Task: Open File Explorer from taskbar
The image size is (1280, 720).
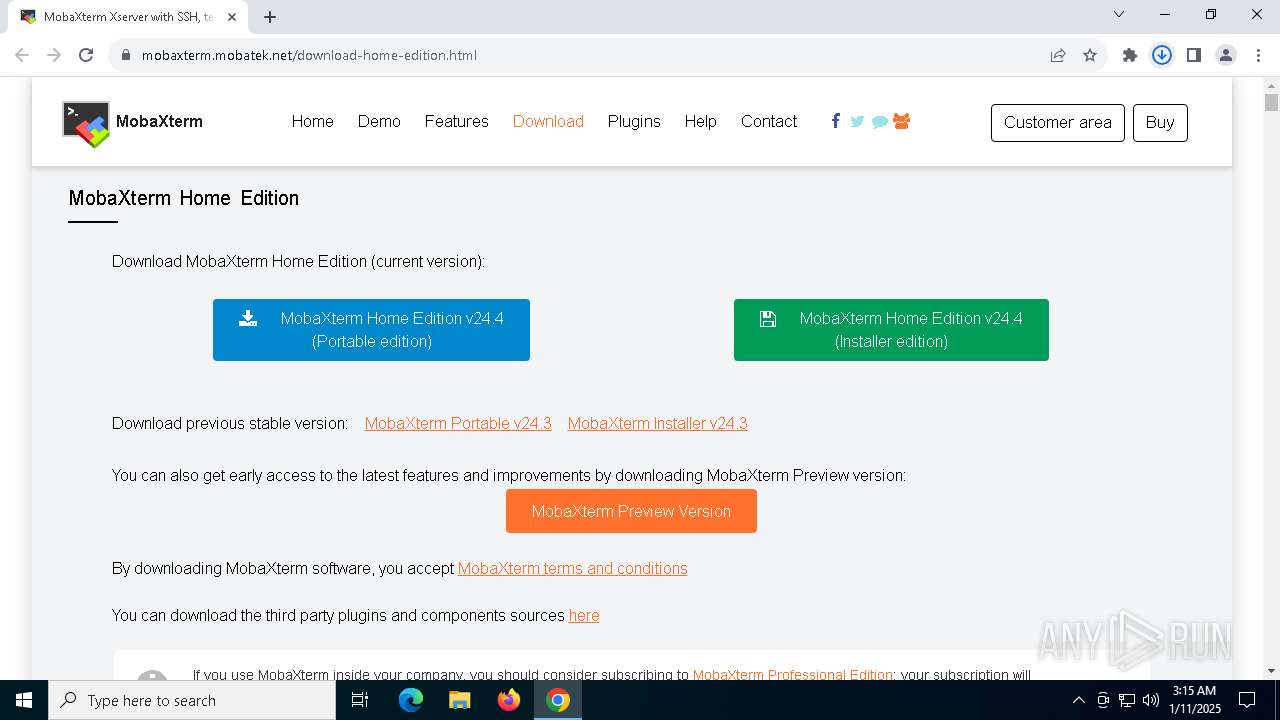Action: (459, 700)
